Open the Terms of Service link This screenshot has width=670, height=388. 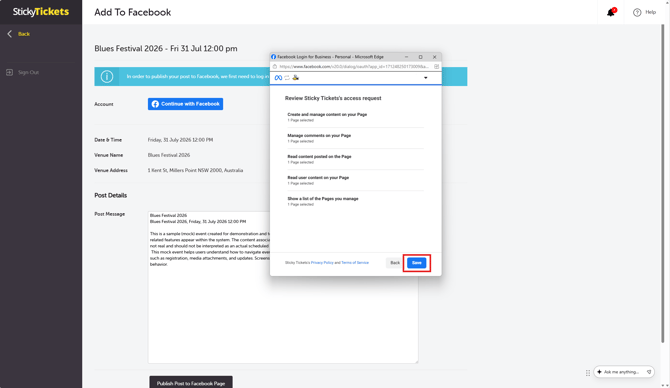click(x=355, y=263)
